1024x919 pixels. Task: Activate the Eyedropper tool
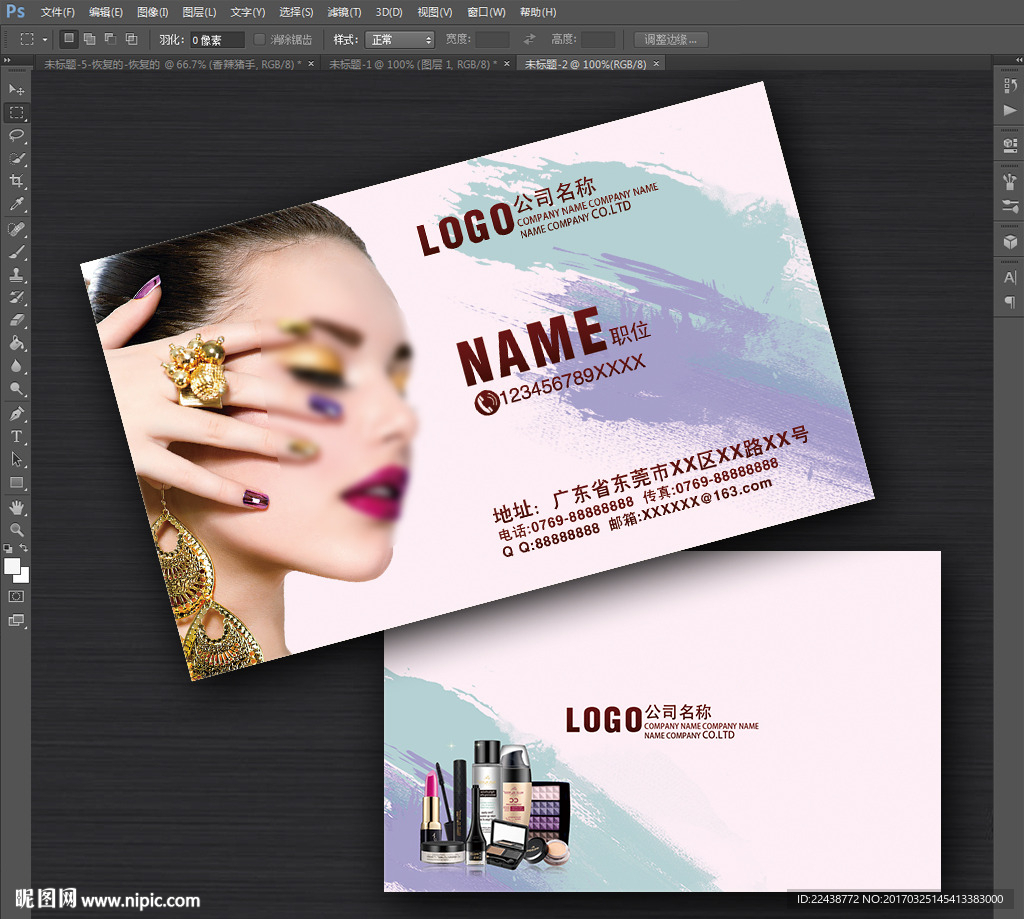tap(17, 204)
